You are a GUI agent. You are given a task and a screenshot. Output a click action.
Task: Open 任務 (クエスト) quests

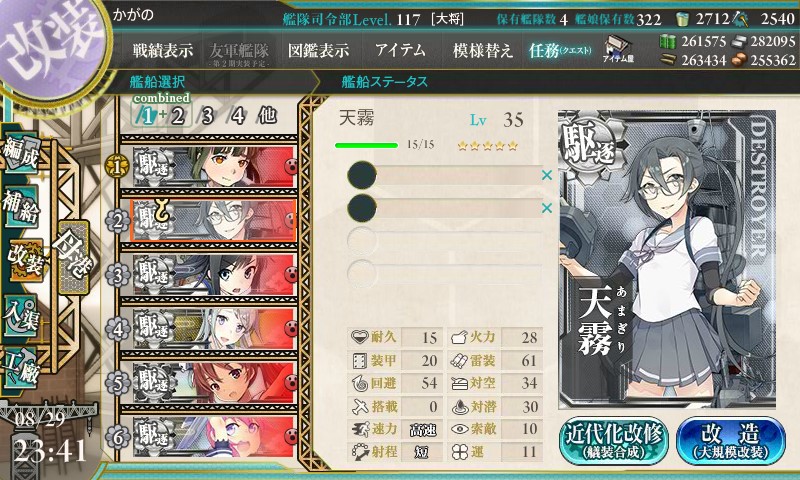click(x=560, y=50)
